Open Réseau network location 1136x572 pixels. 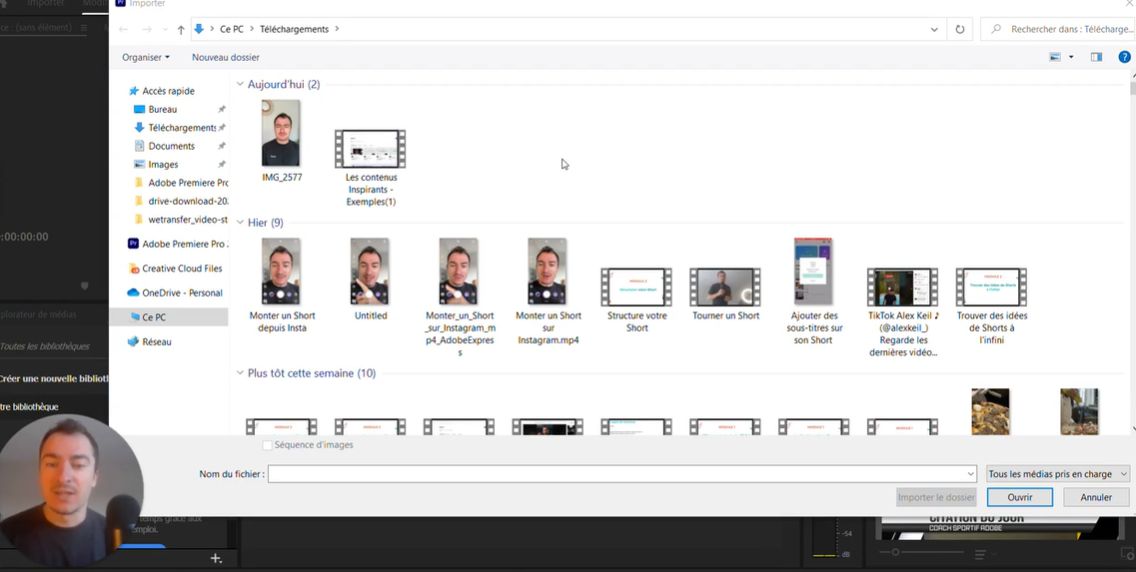pos(156,342)
